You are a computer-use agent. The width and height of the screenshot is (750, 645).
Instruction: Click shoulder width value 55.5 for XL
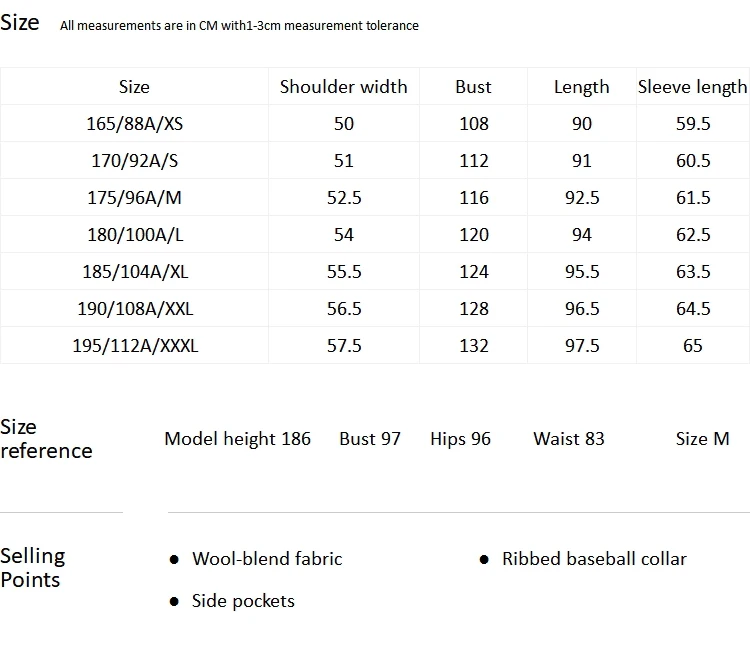click(x=344, y=272)
